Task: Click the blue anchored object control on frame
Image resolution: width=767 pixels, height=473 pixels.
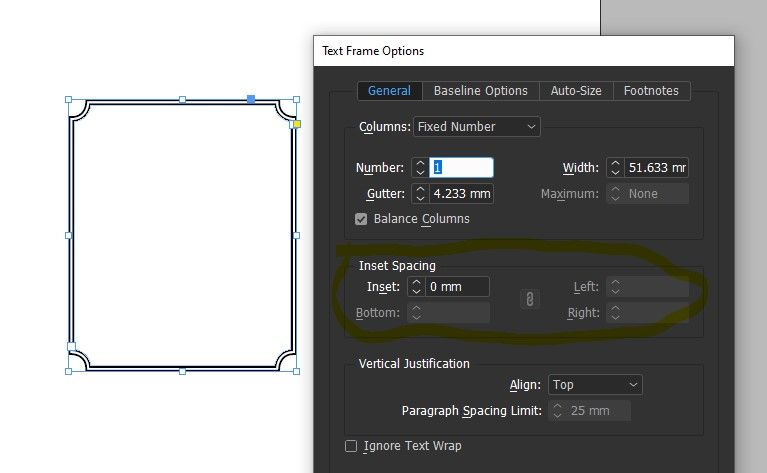Action: click(251, 99)
